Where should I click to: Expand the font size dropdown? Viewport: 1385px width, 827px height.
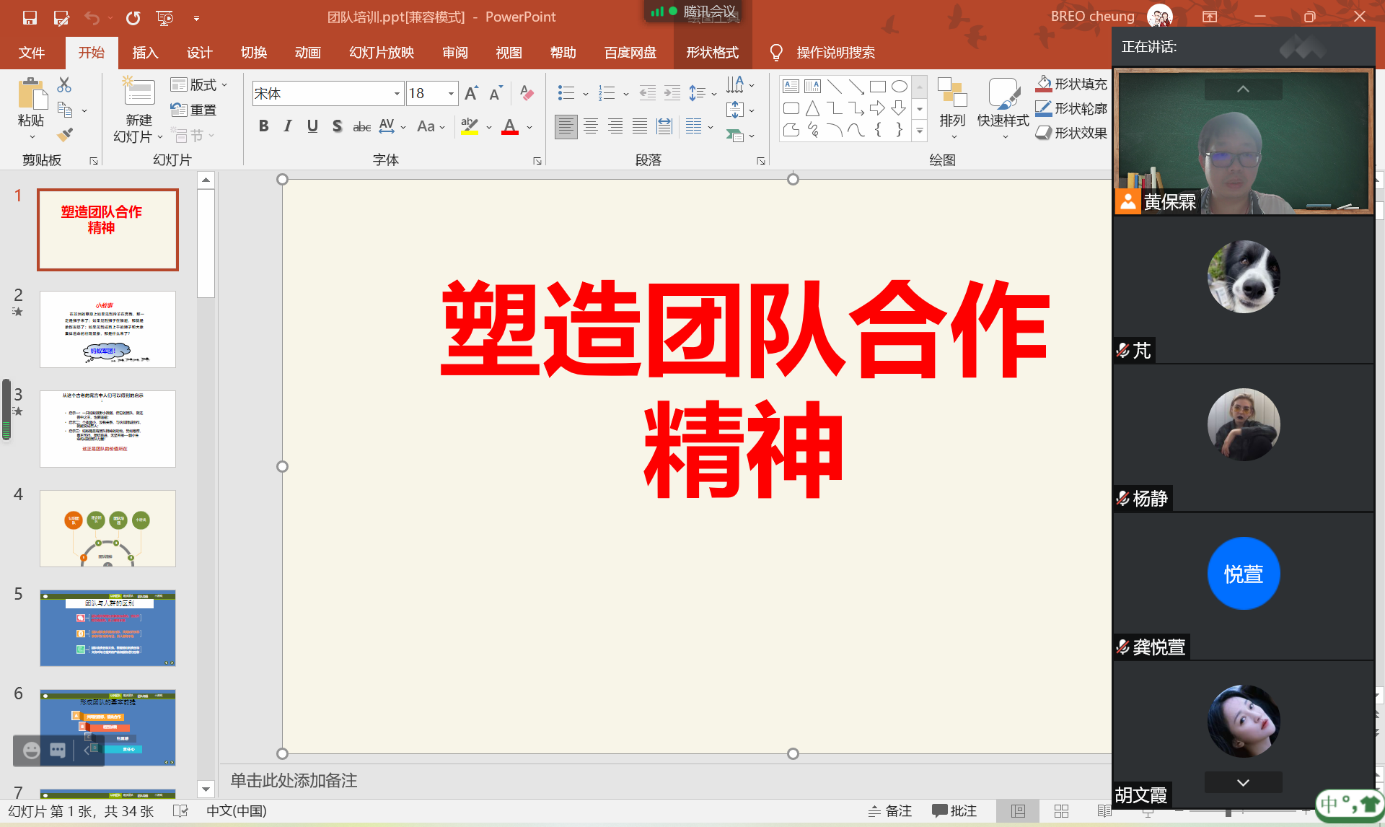pyautogui.click(x=451, y=94)
